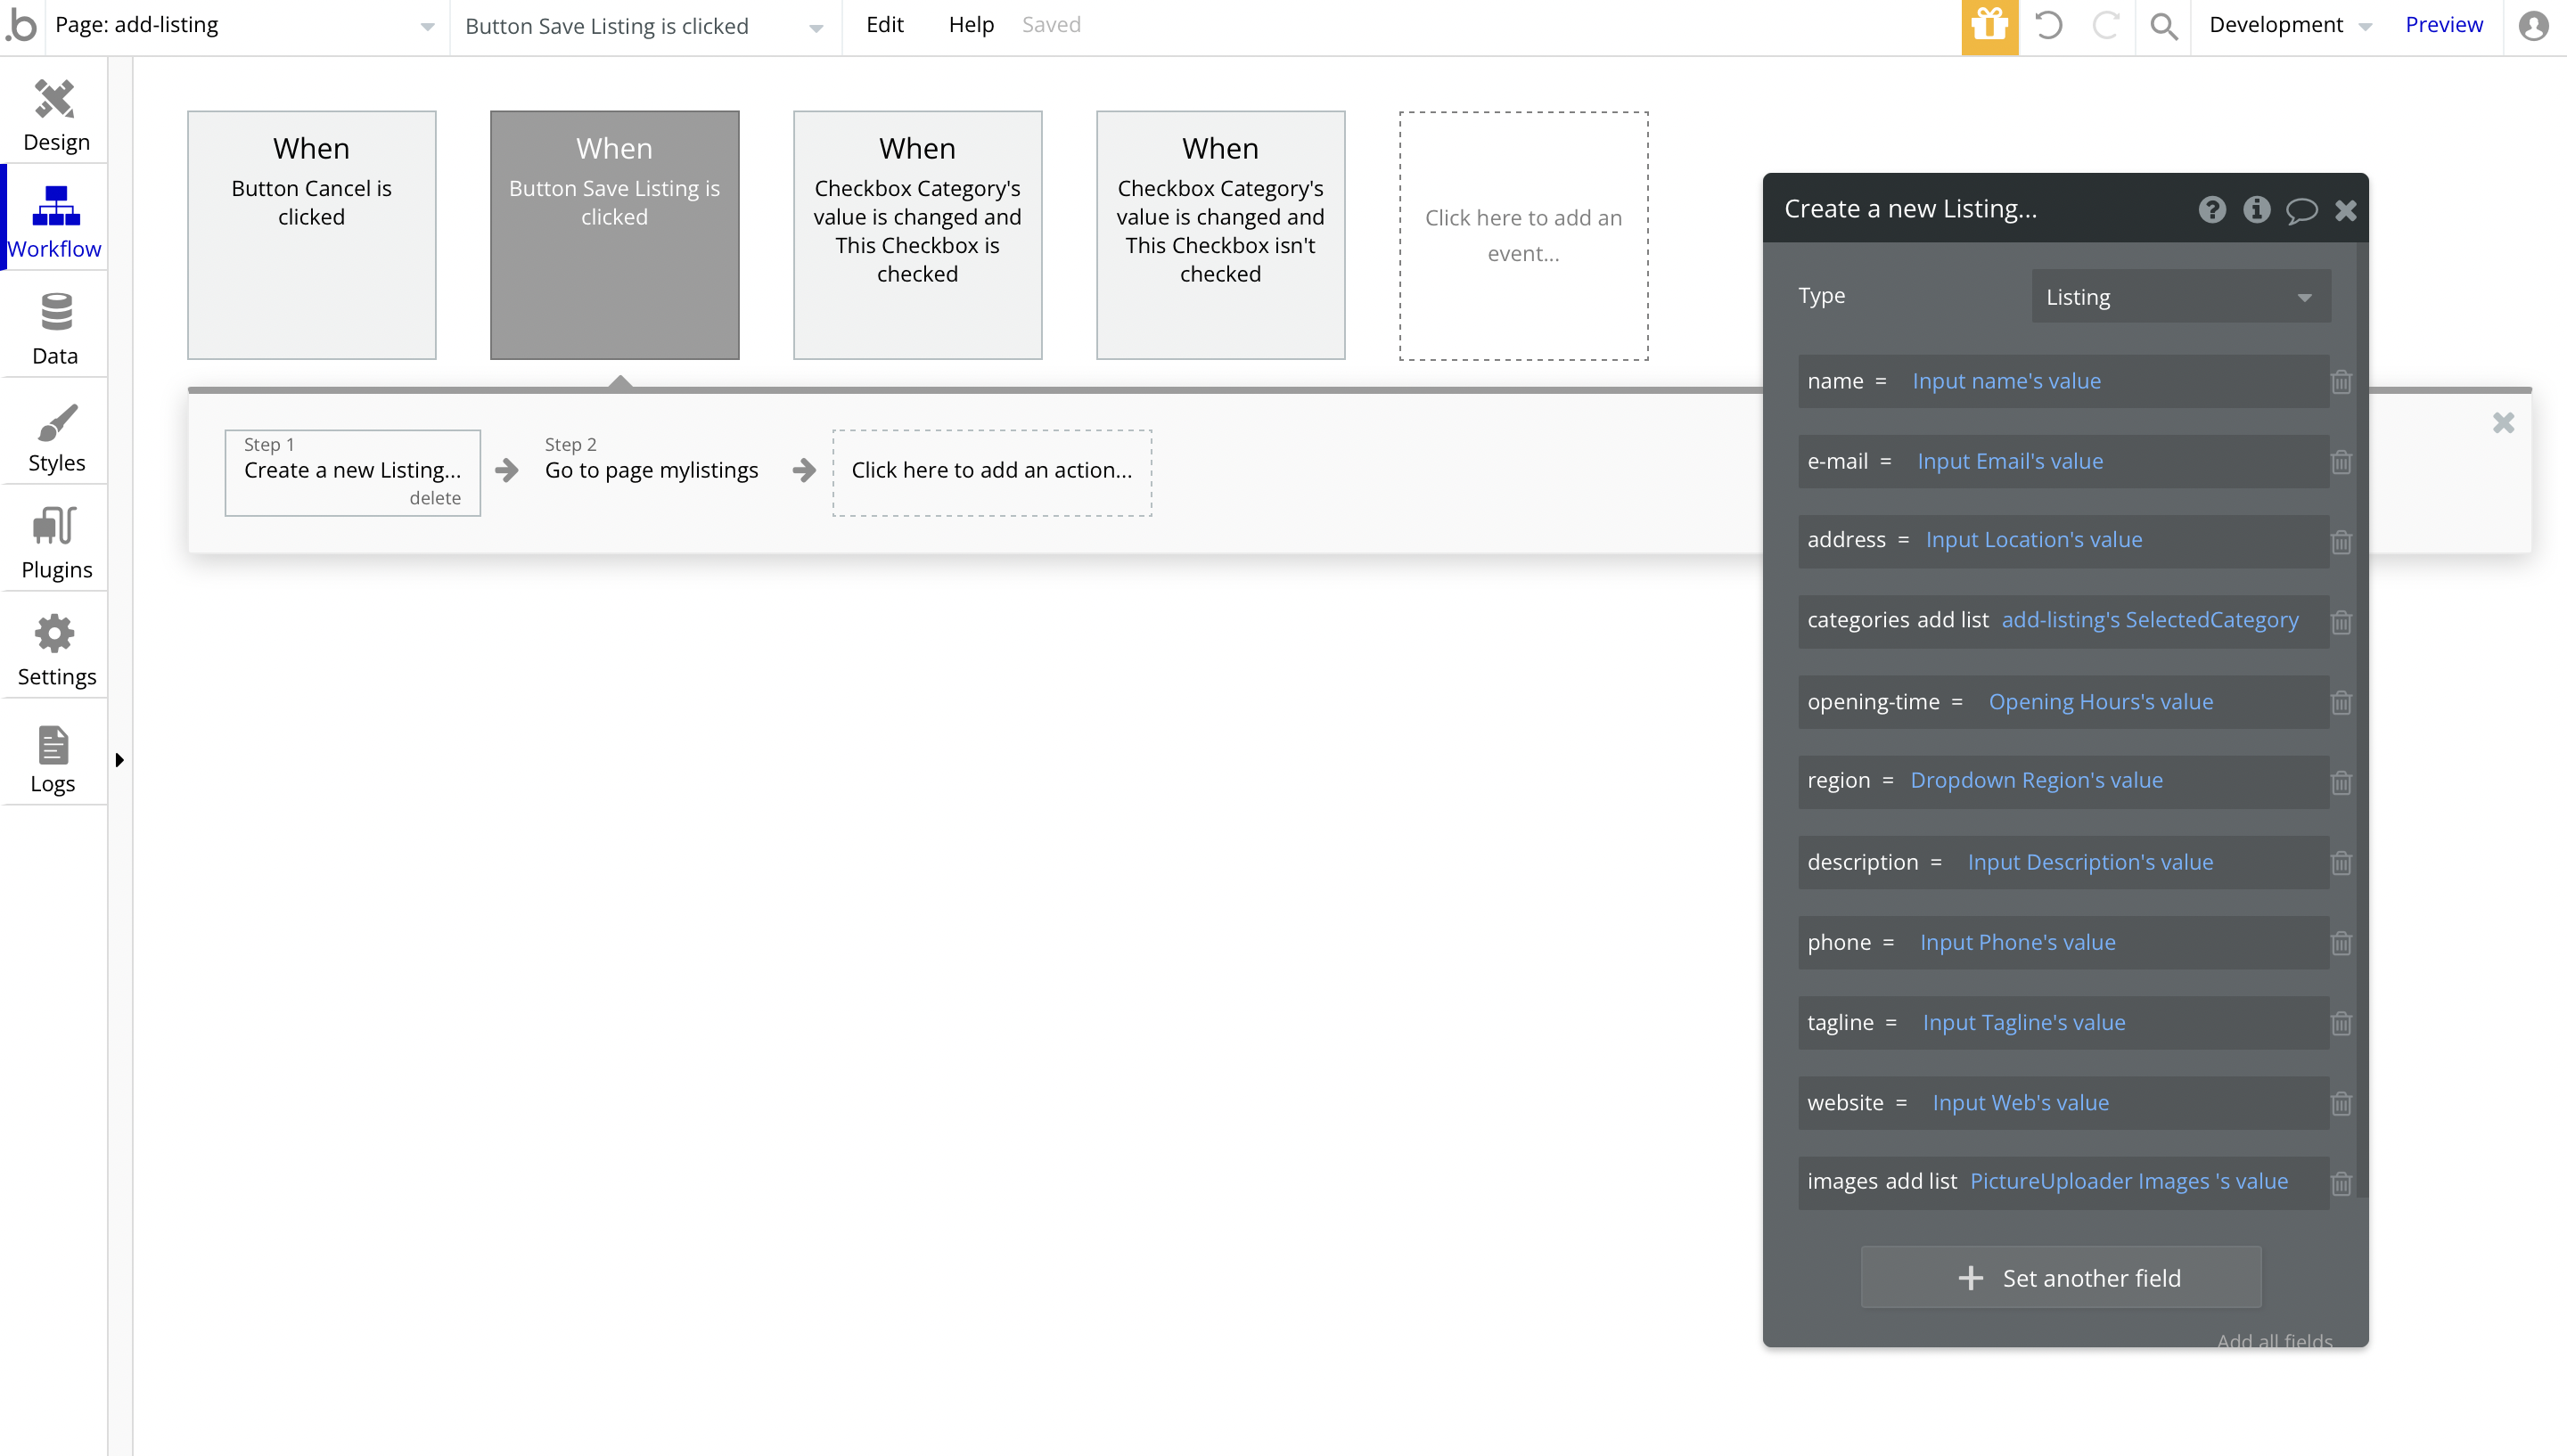Viewport: 2567px width, 1456px height.
Task: Switch to the Data tab
Action: coord(55,328)
